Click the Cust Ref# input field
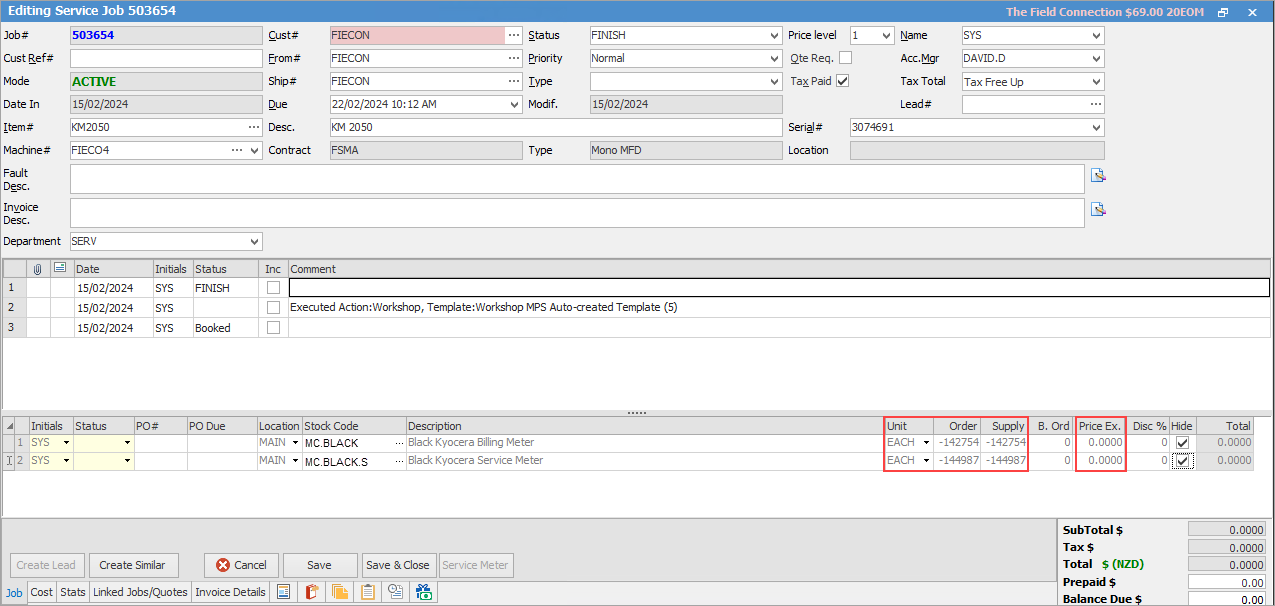Screen dimensions: 1275x606 point(165,58)
